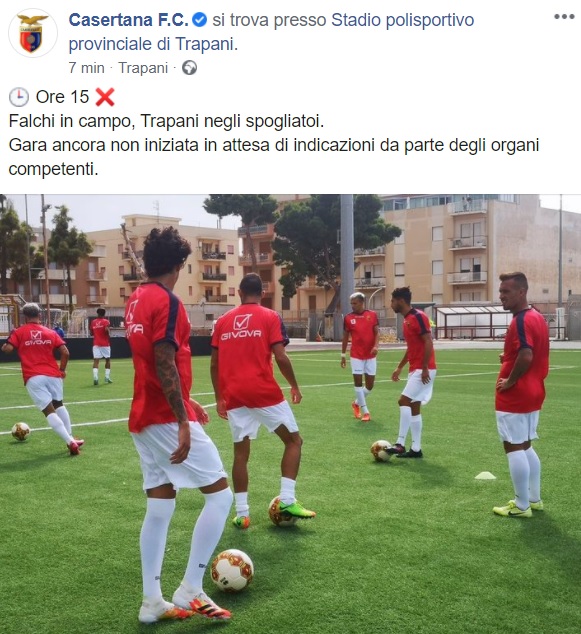This screenshot has width=581, height=634.
Task: Click the Trapani location tag
Action: coord(143,68)
